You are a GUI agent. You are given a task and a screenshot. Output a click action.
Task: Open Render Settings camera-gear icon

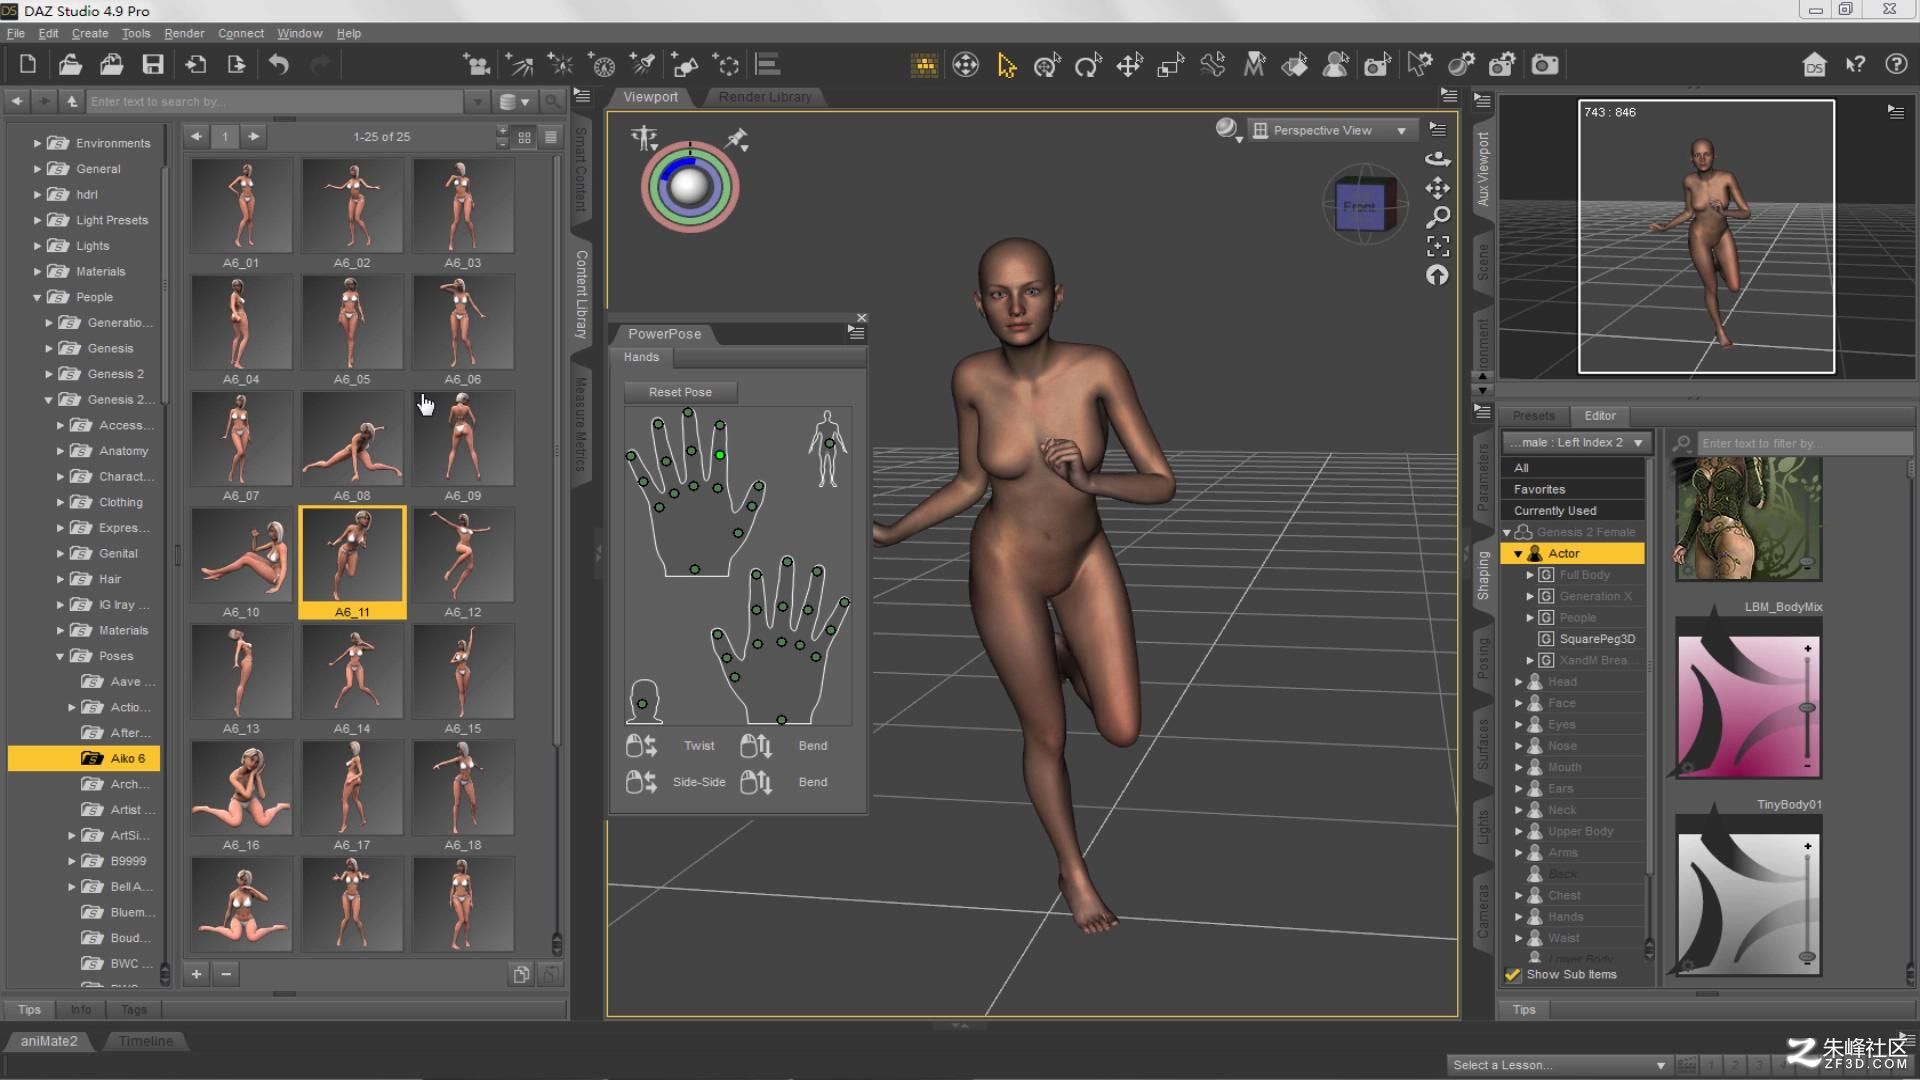1502,66
